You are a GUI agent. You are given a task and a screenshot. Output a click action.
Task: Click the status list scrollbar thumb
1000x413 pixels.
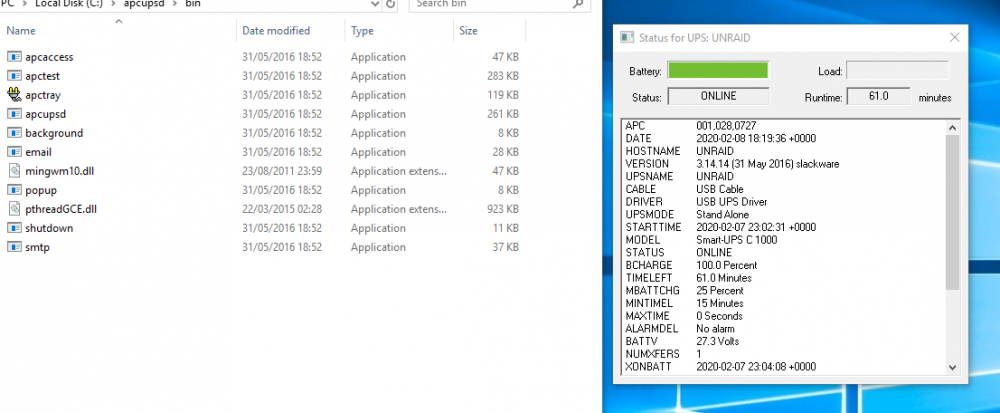(953, 212)
